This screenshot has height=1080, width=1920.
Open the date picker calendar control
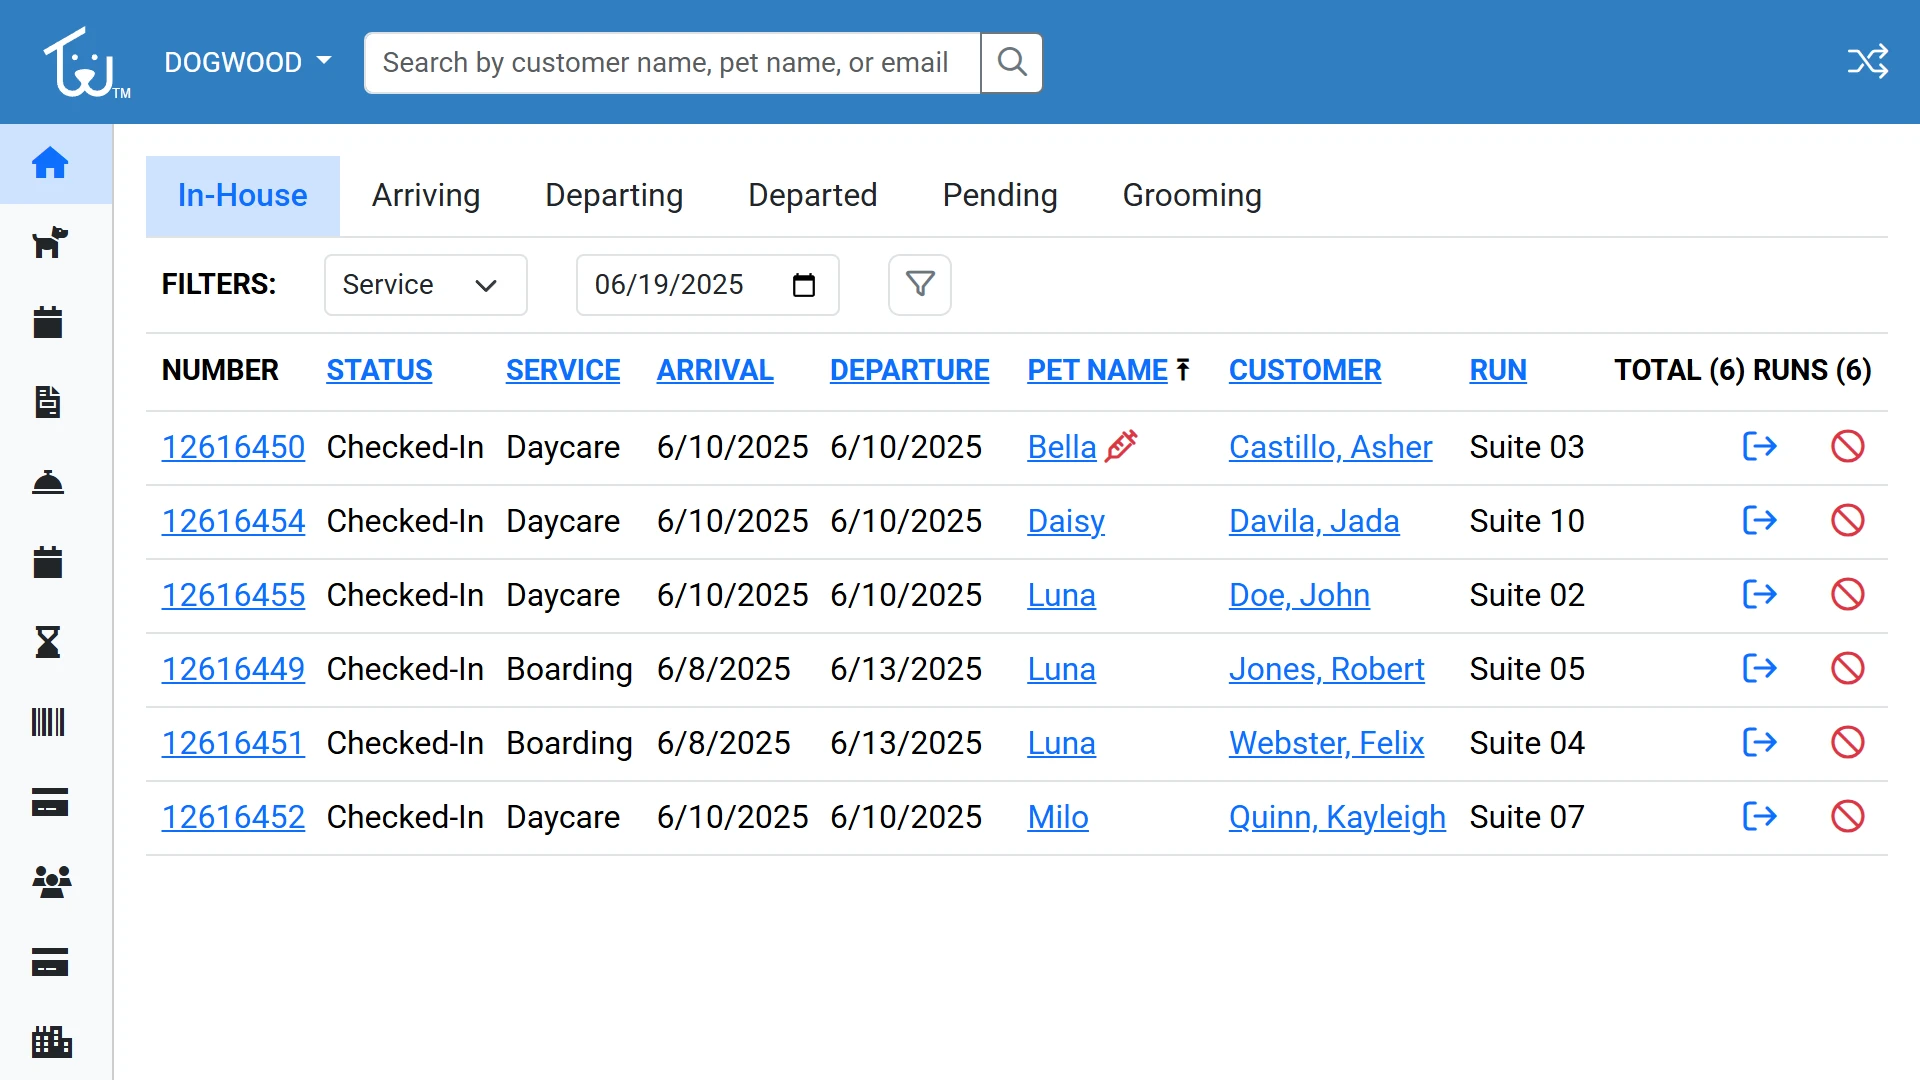coord(803,285)
